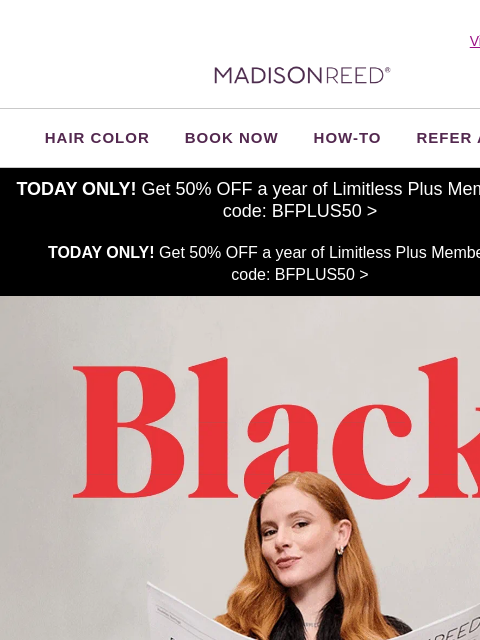Select BOOK NOW in the navigation bar

point(231,138)
